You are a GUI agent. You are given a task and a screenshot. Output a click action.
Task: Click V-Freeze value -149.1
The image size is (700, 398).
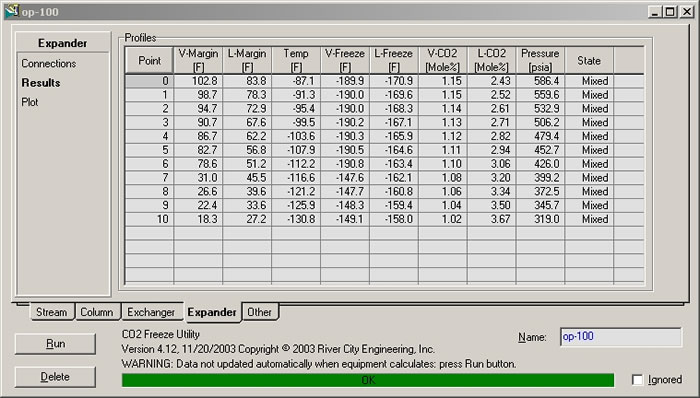coord(345,219)
